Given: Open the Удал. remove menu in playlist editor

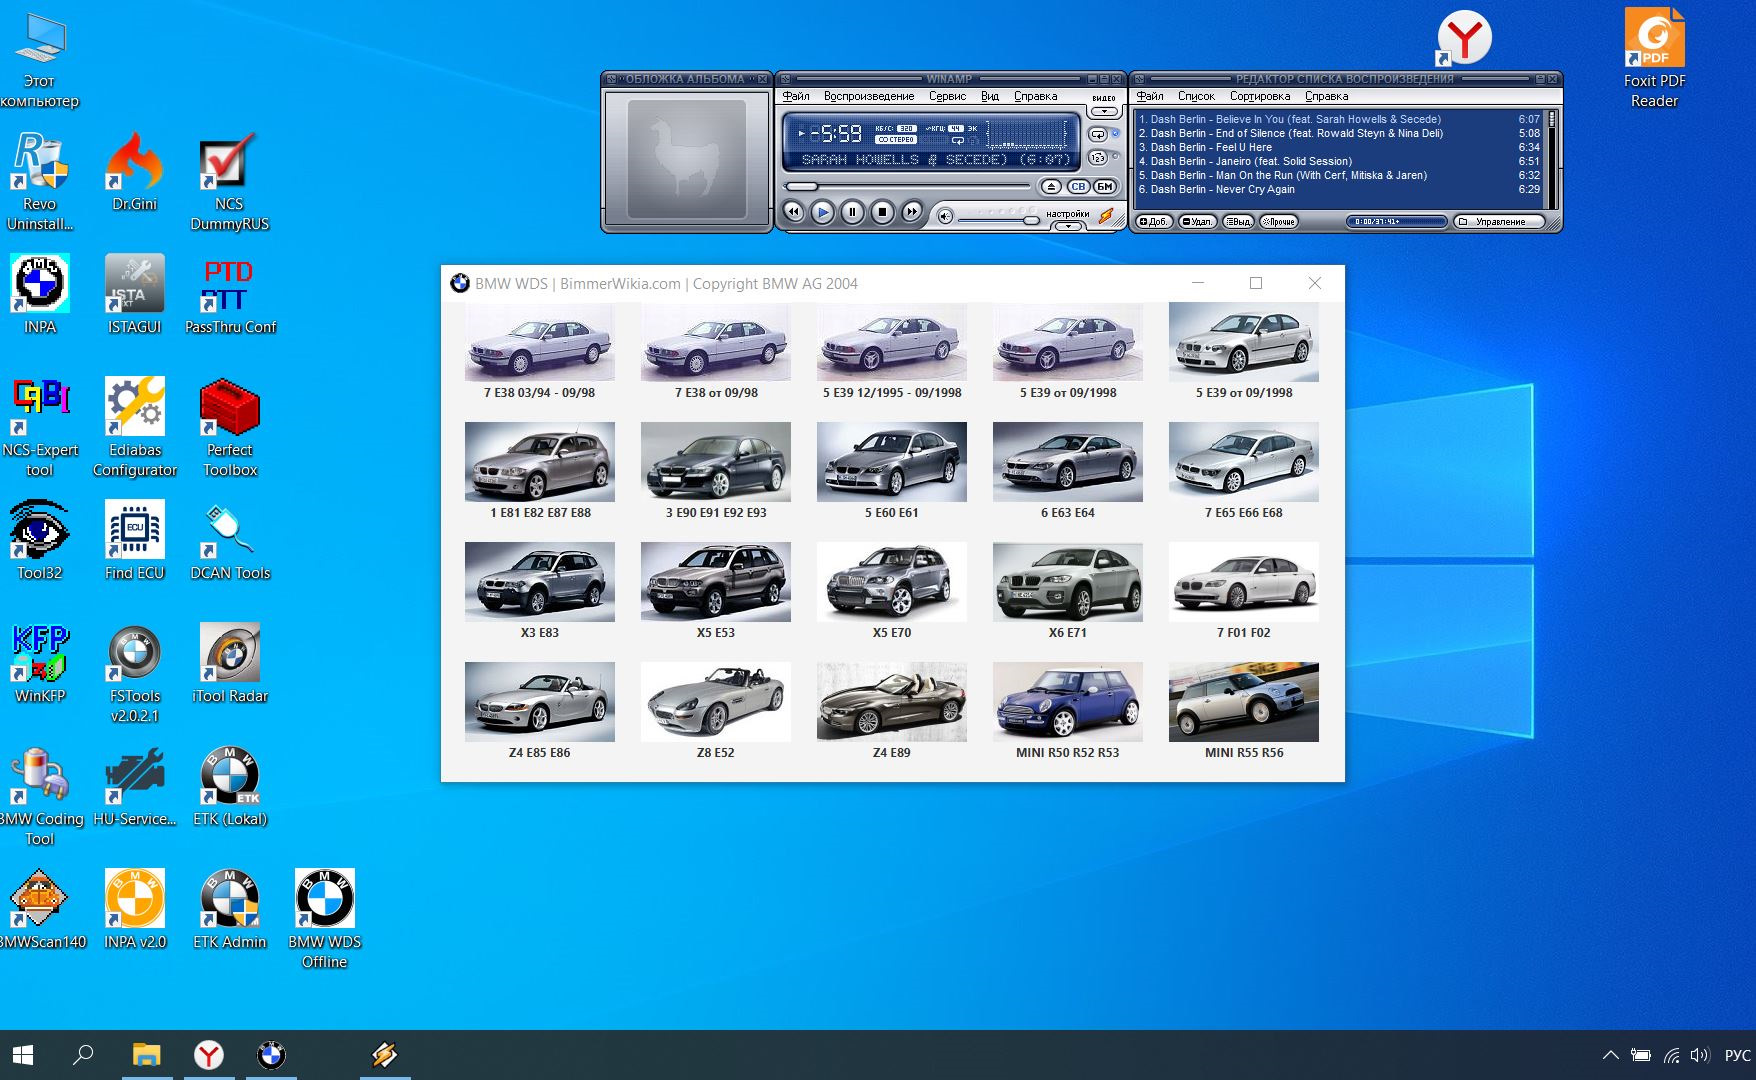Looking at the screenshot, I should click(x=1198, y=222).
